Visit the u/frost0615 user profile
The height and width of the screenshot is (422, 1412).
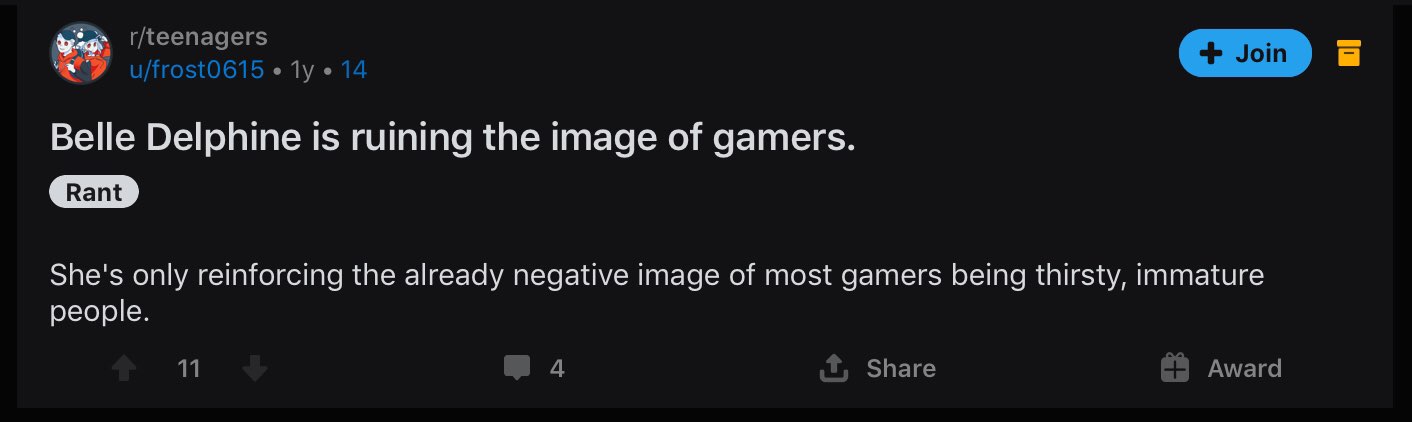[197, 70]
